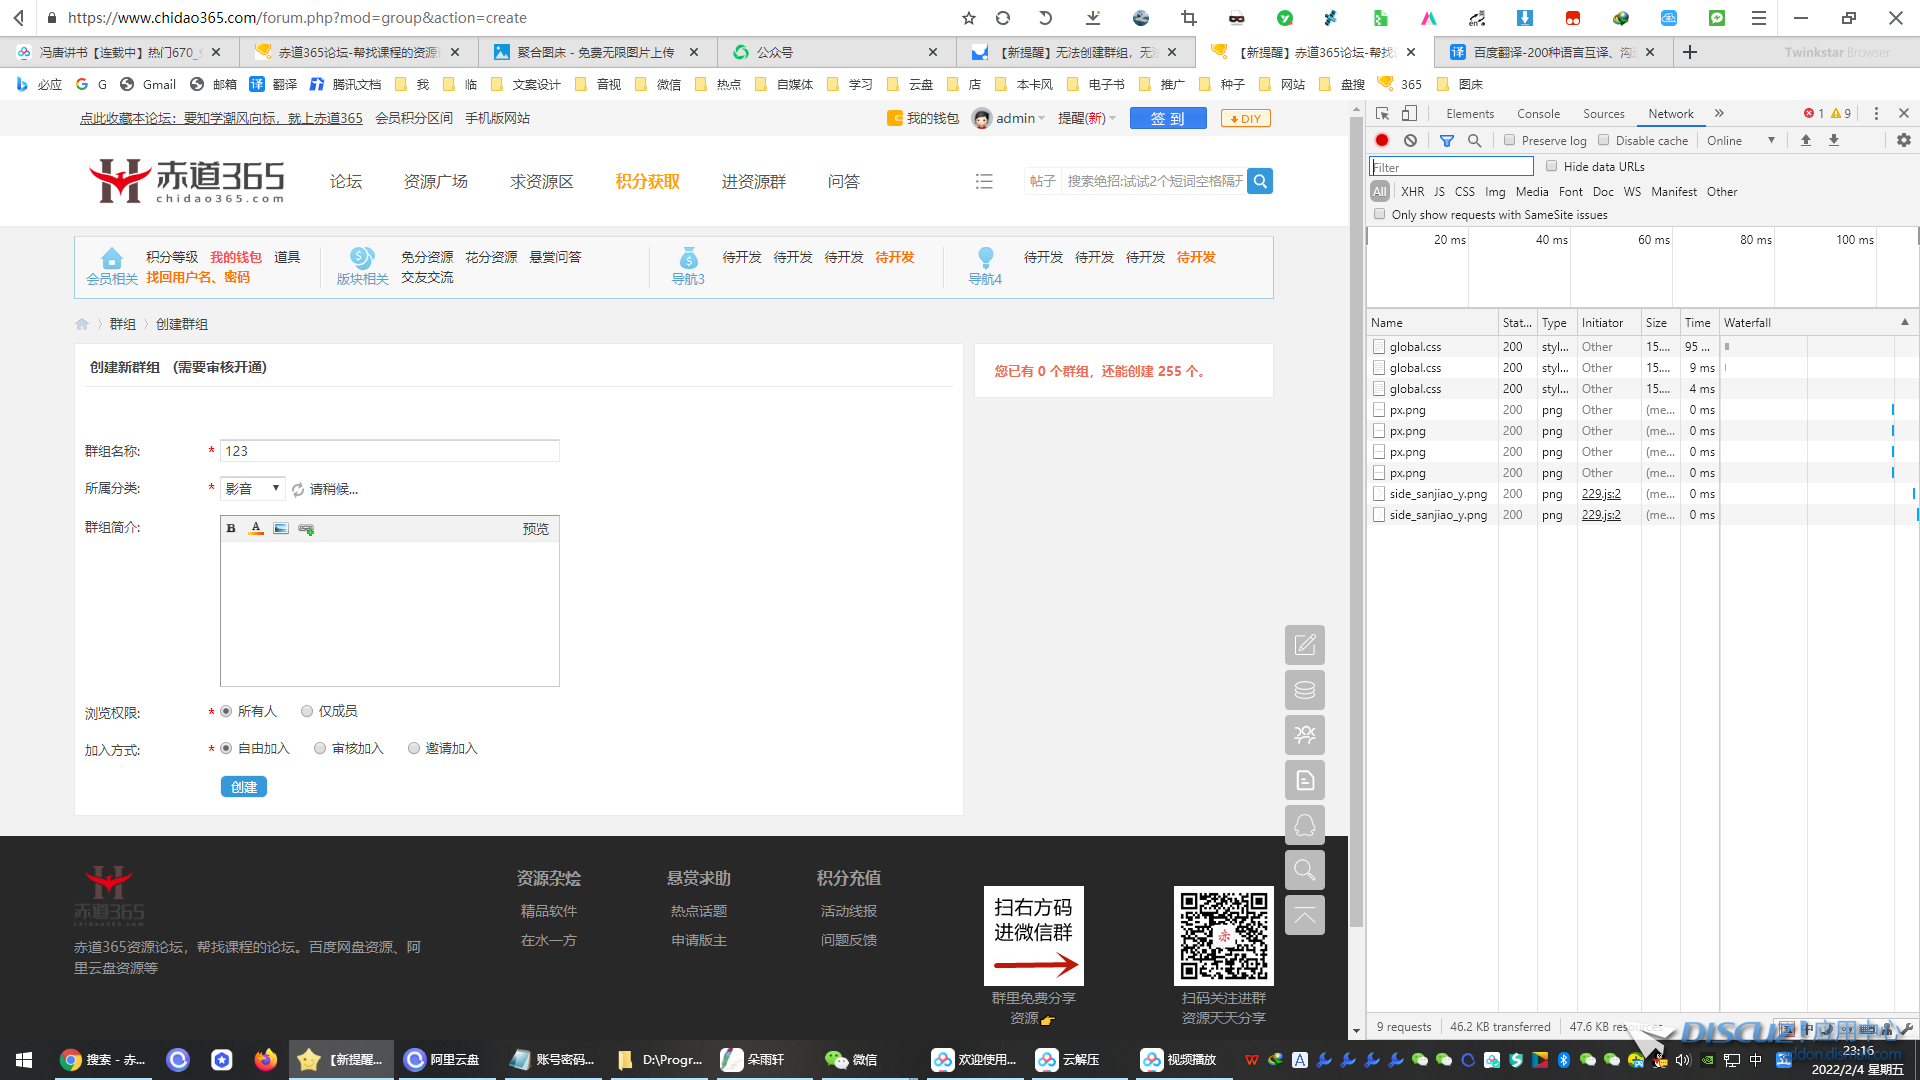The image size is (1920, 1080).
Task: Click the browser bookmark star icon
Action: [968, 18]
